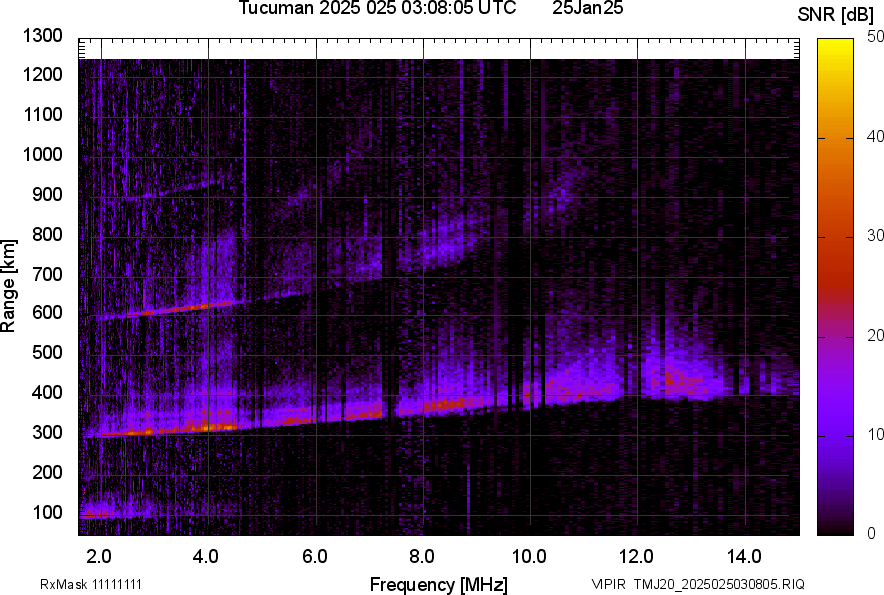The height and width of the screenshot is (595, 884).
Task: Click the 'Frequency [MHz]' axis label
Action: (x=439, y=584)
